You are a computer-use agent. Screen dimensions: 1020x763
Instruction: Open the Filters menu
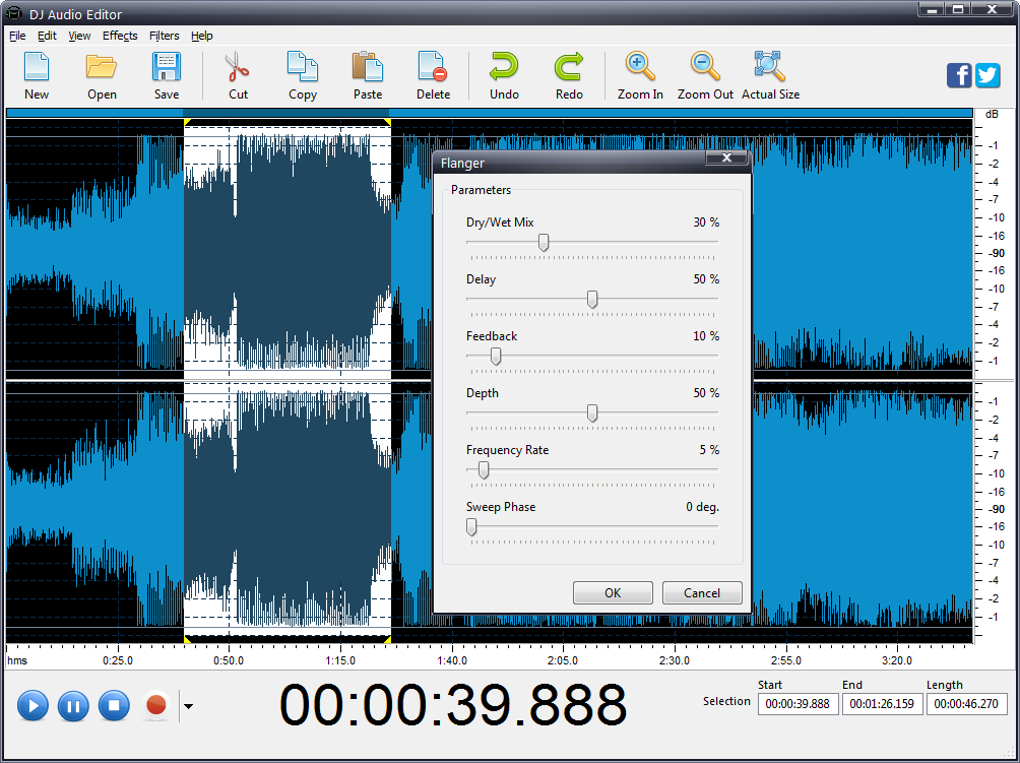point(164,36)
